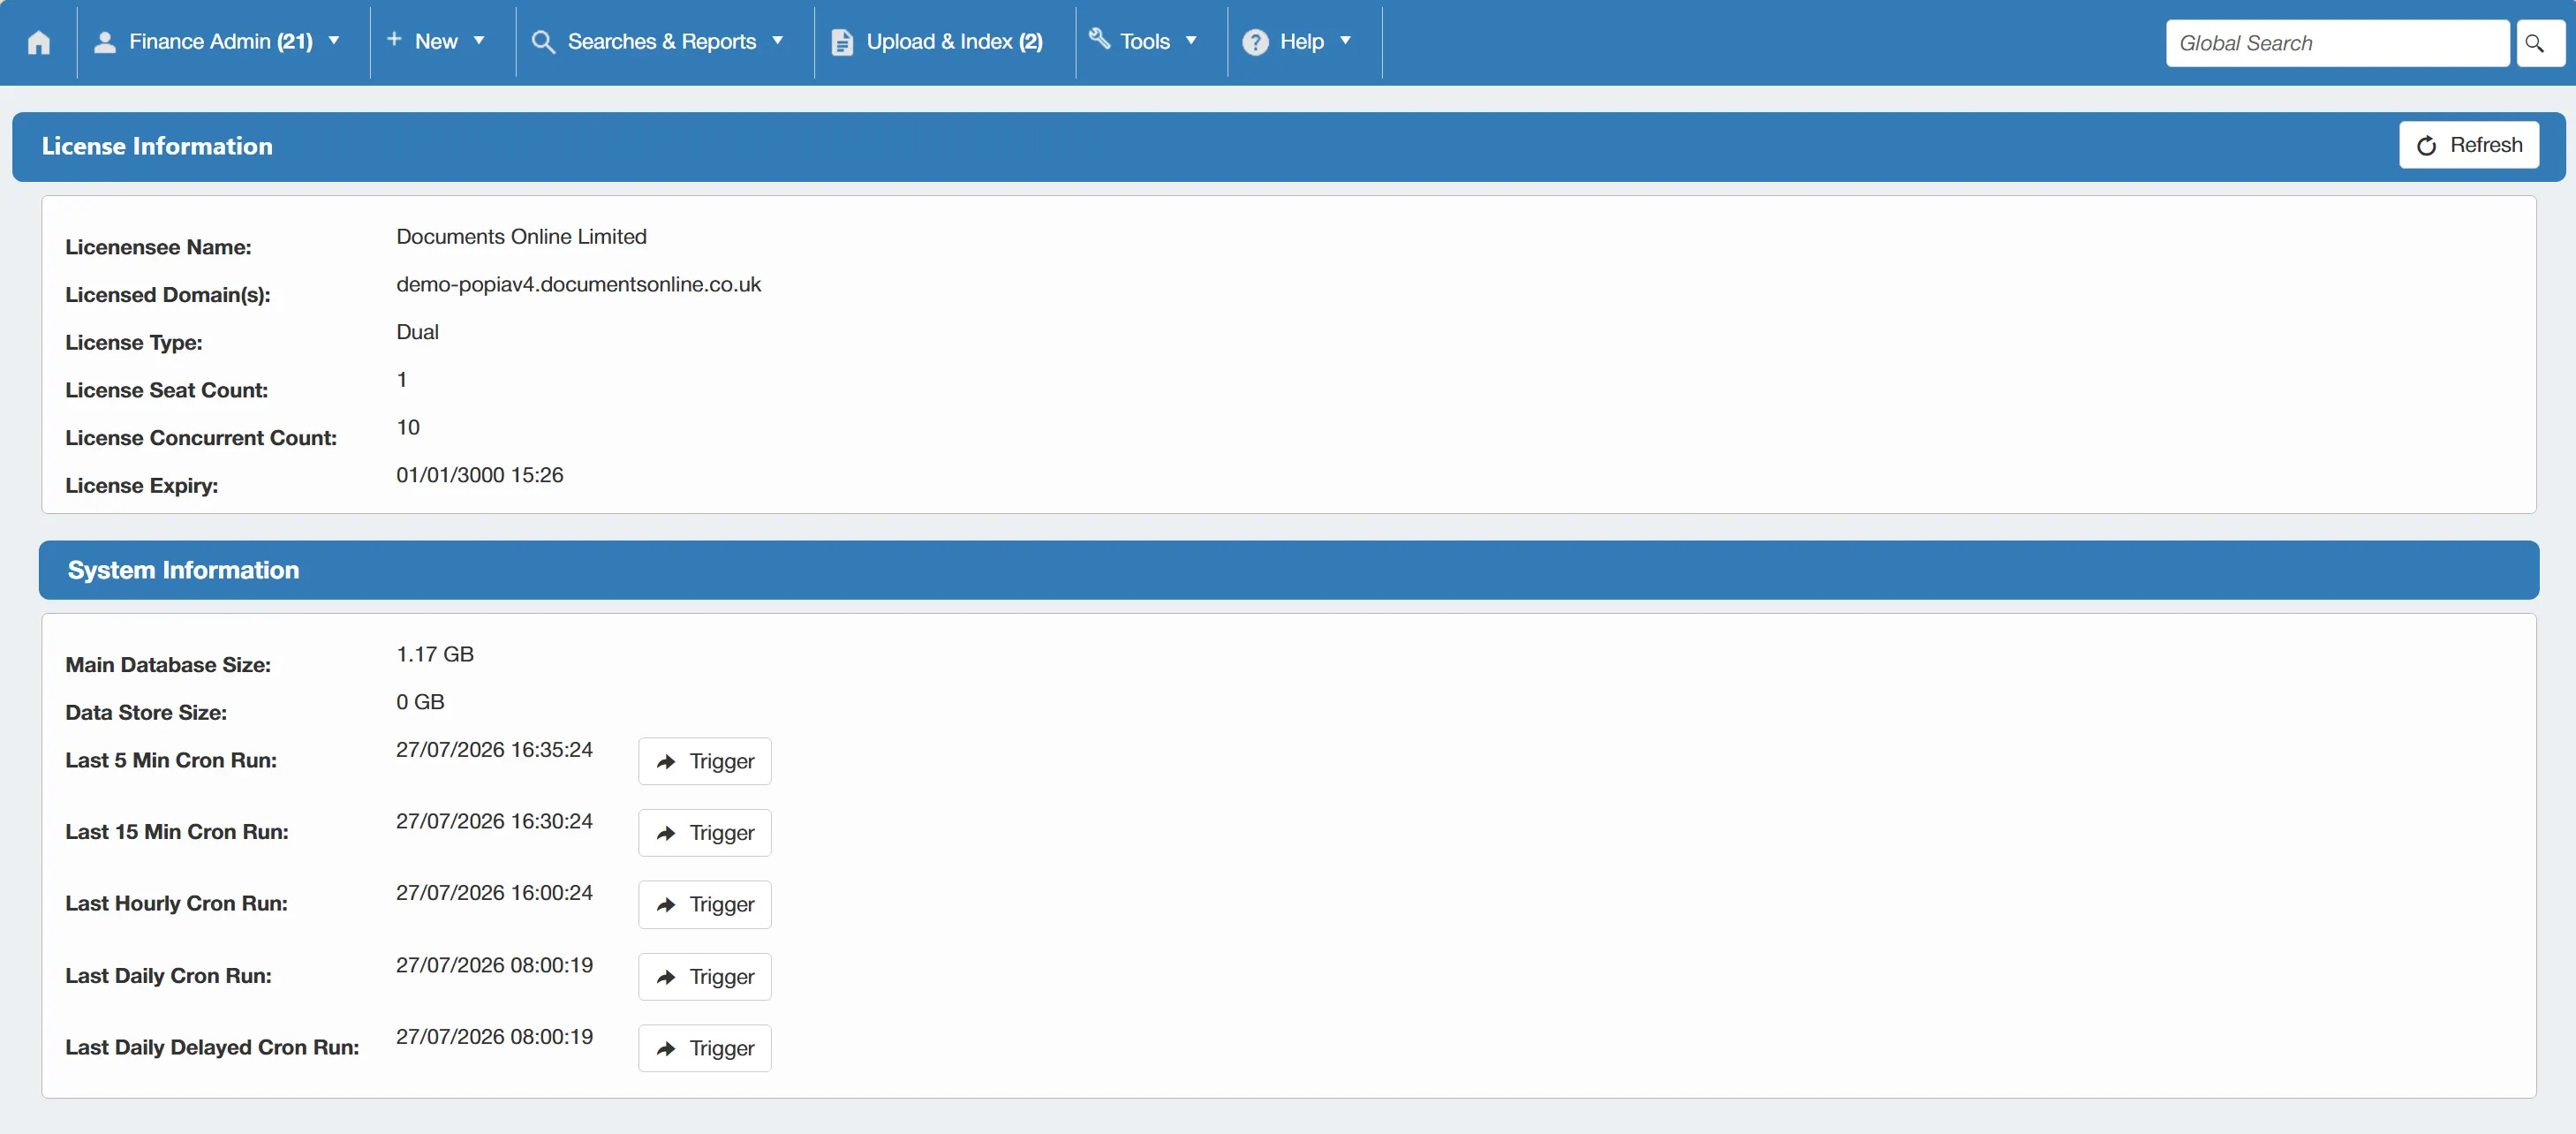Open the Searches & Reports menu
The width and height of the screenshot is (2576, 1134).
662,42
